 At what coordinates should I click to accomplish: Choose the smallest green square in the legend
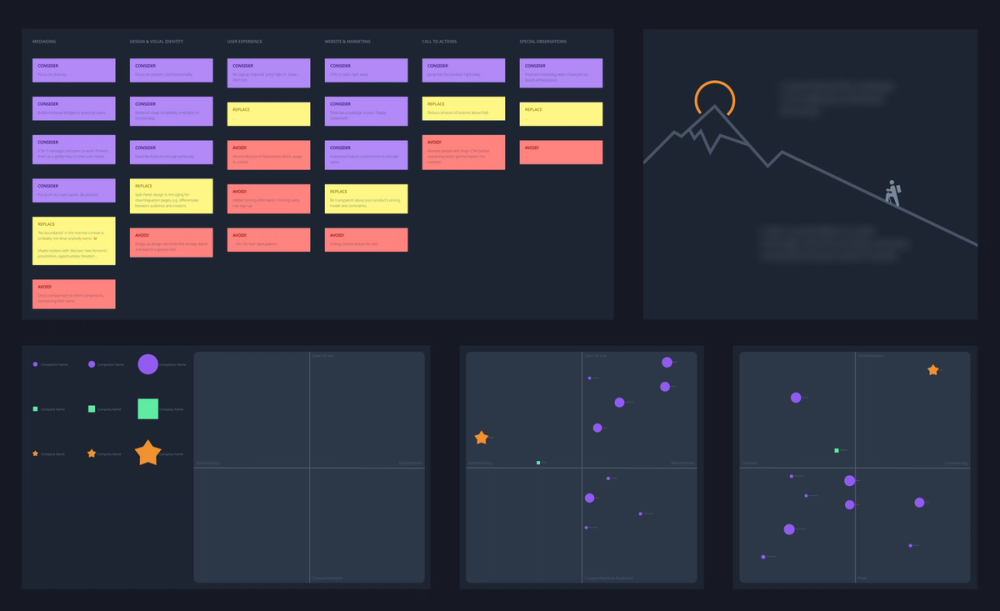point(35,409)
